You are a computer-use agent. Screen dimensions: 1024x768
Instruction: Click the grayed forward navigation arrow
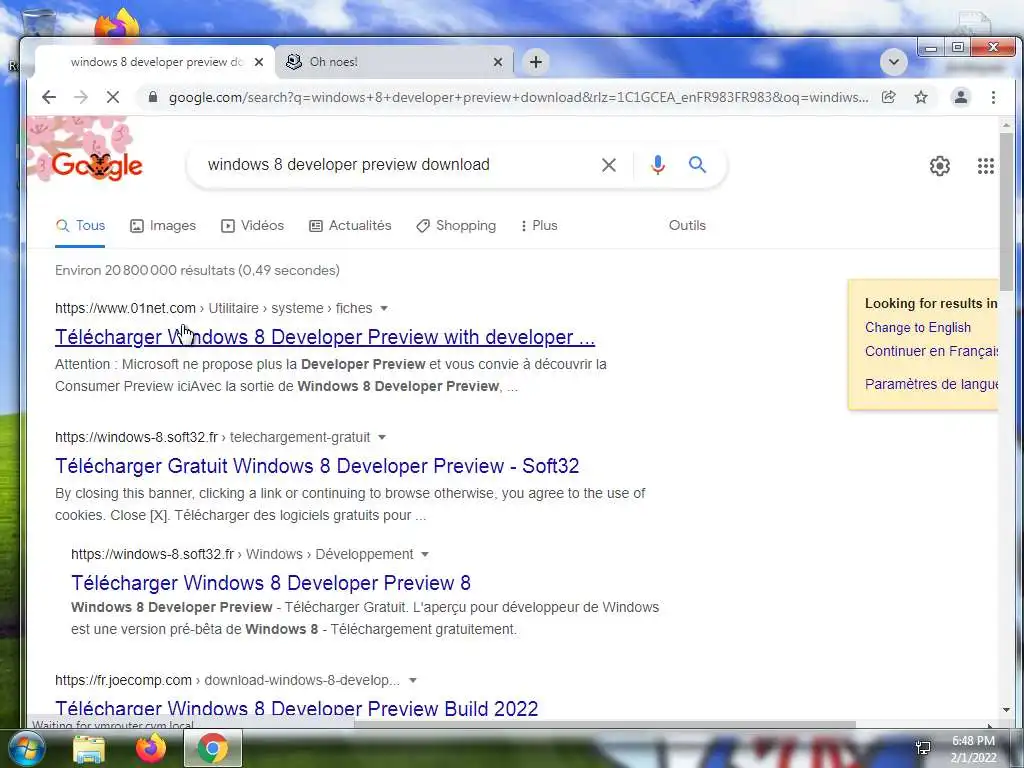point(81,97)
